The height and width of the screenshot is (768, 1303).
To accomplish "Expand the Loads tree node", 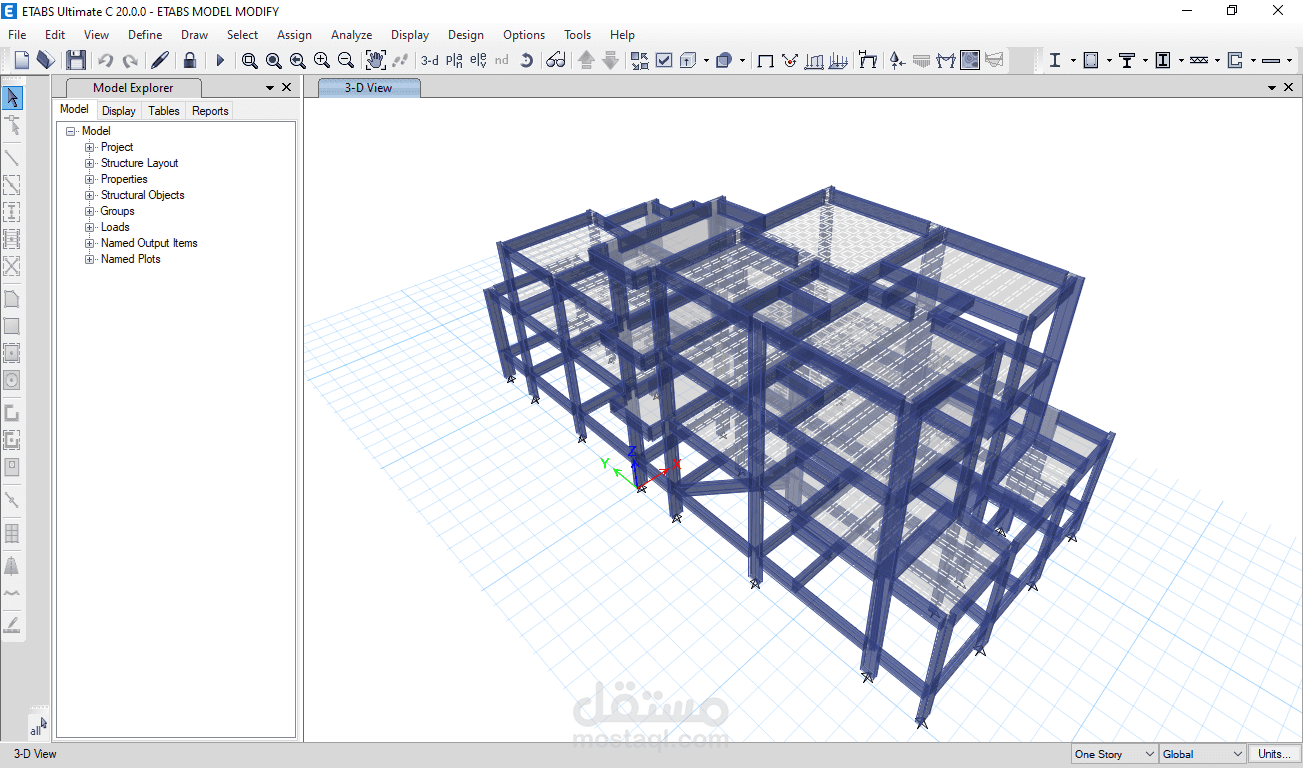I will pyautogui.click(x=90, y=227).
